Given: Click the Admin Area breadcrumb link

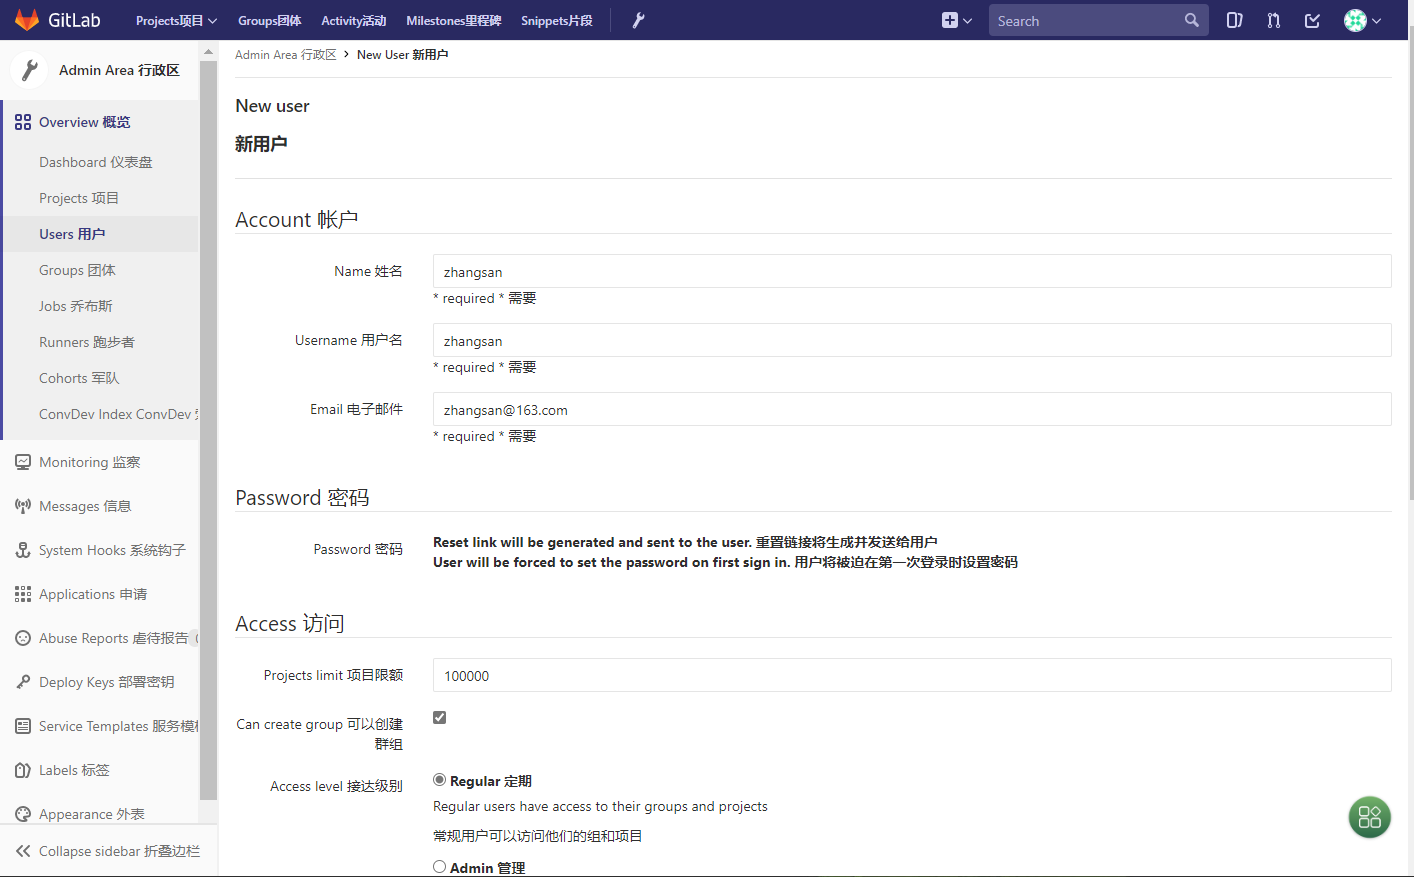Looking at the screenshot, I should pyautogui.click(x=285, y=55).
